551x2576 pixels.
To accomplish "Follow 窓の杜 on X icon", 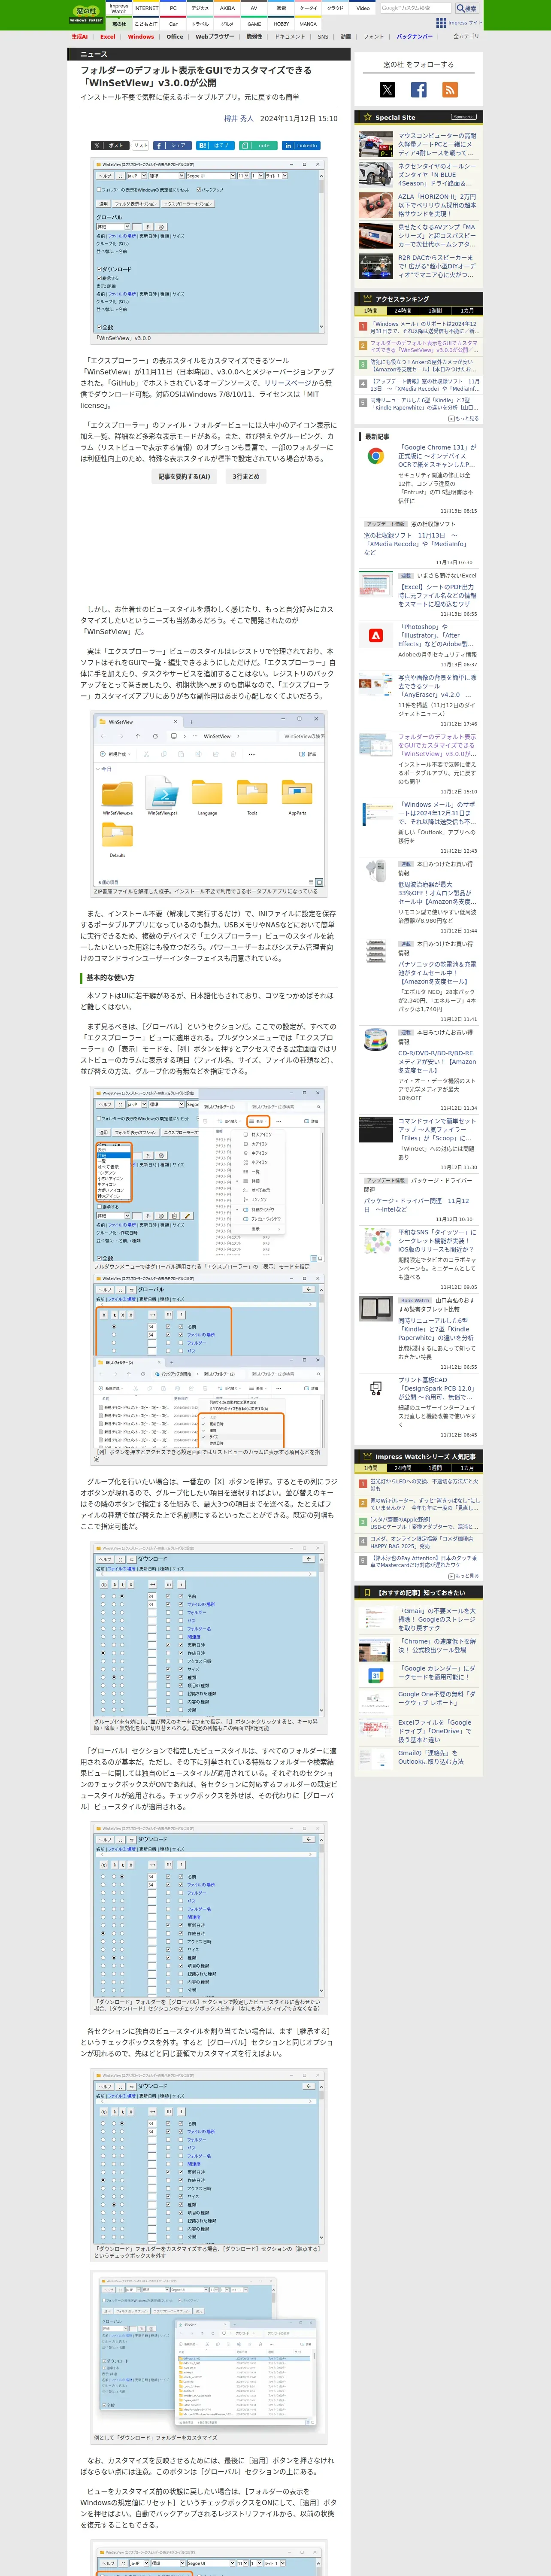I will pyautogui.click(x=387, y=90).
